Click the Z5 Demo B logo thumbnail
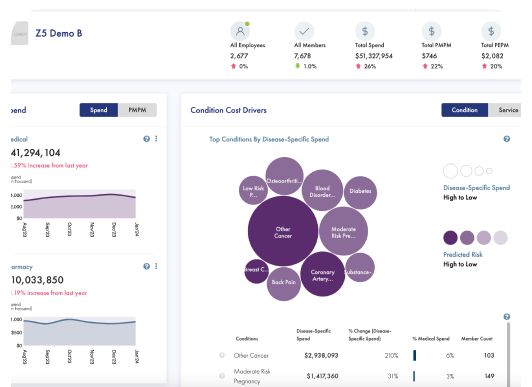This screenshot has width=532, height=387. 19,33
